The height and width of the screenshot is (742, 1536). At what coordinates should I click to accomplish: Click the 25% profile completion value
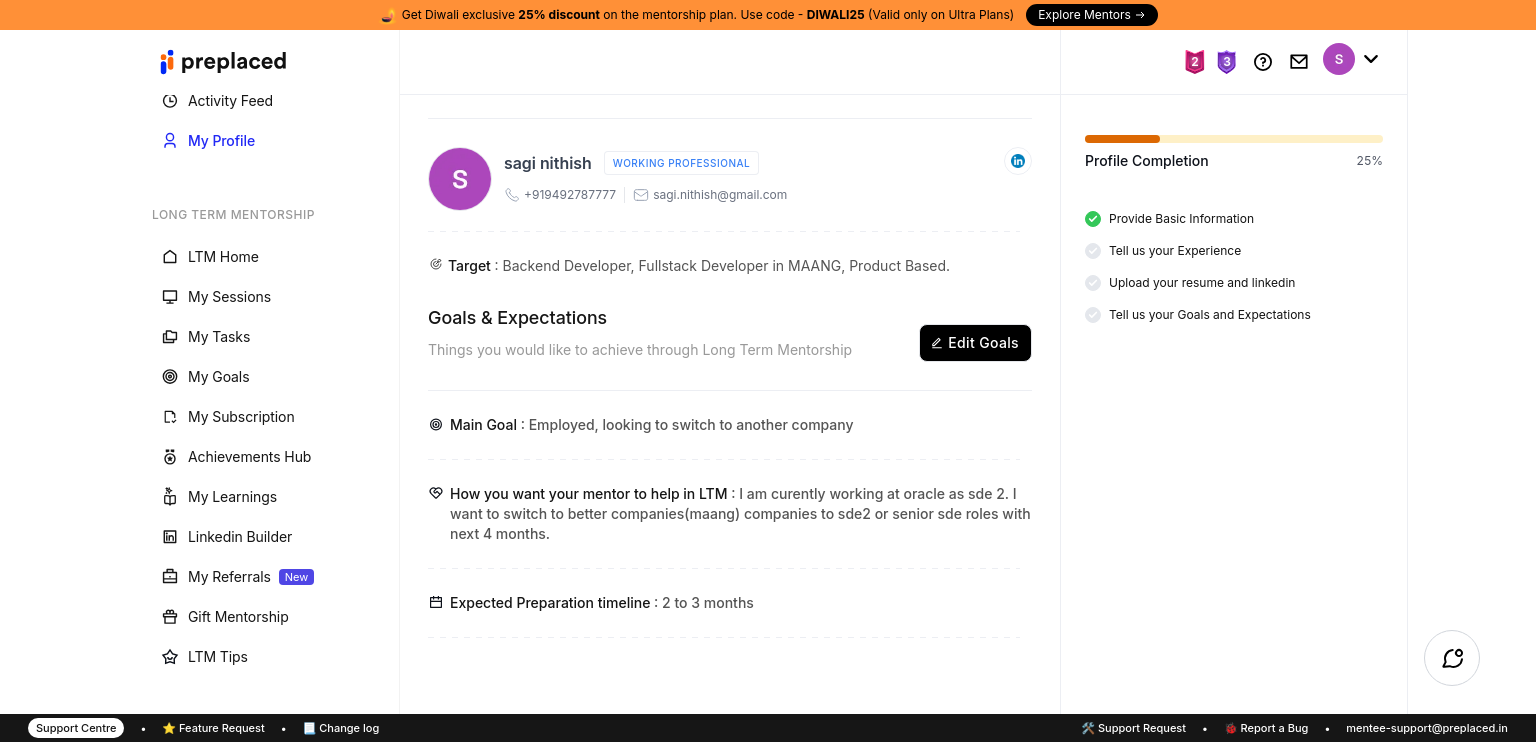tap(1369, 161)
